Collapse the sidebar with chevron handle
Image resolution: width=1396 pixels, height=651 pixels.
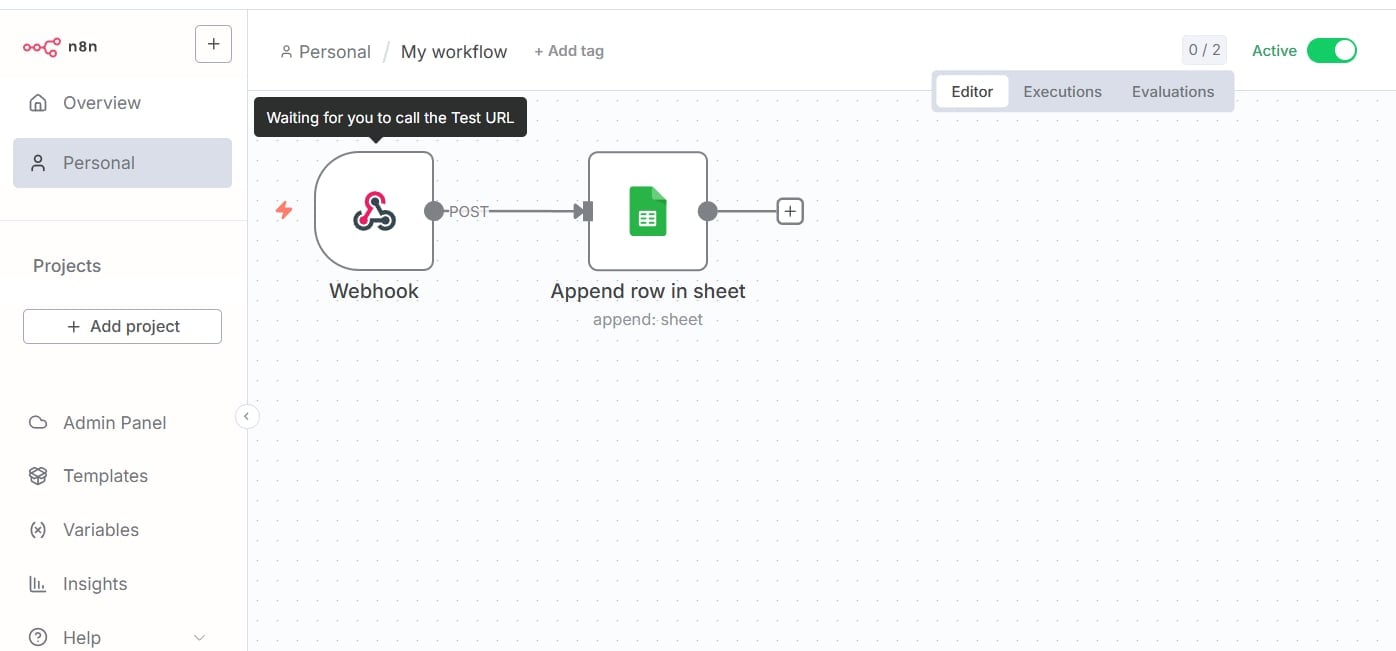point(247,416)
